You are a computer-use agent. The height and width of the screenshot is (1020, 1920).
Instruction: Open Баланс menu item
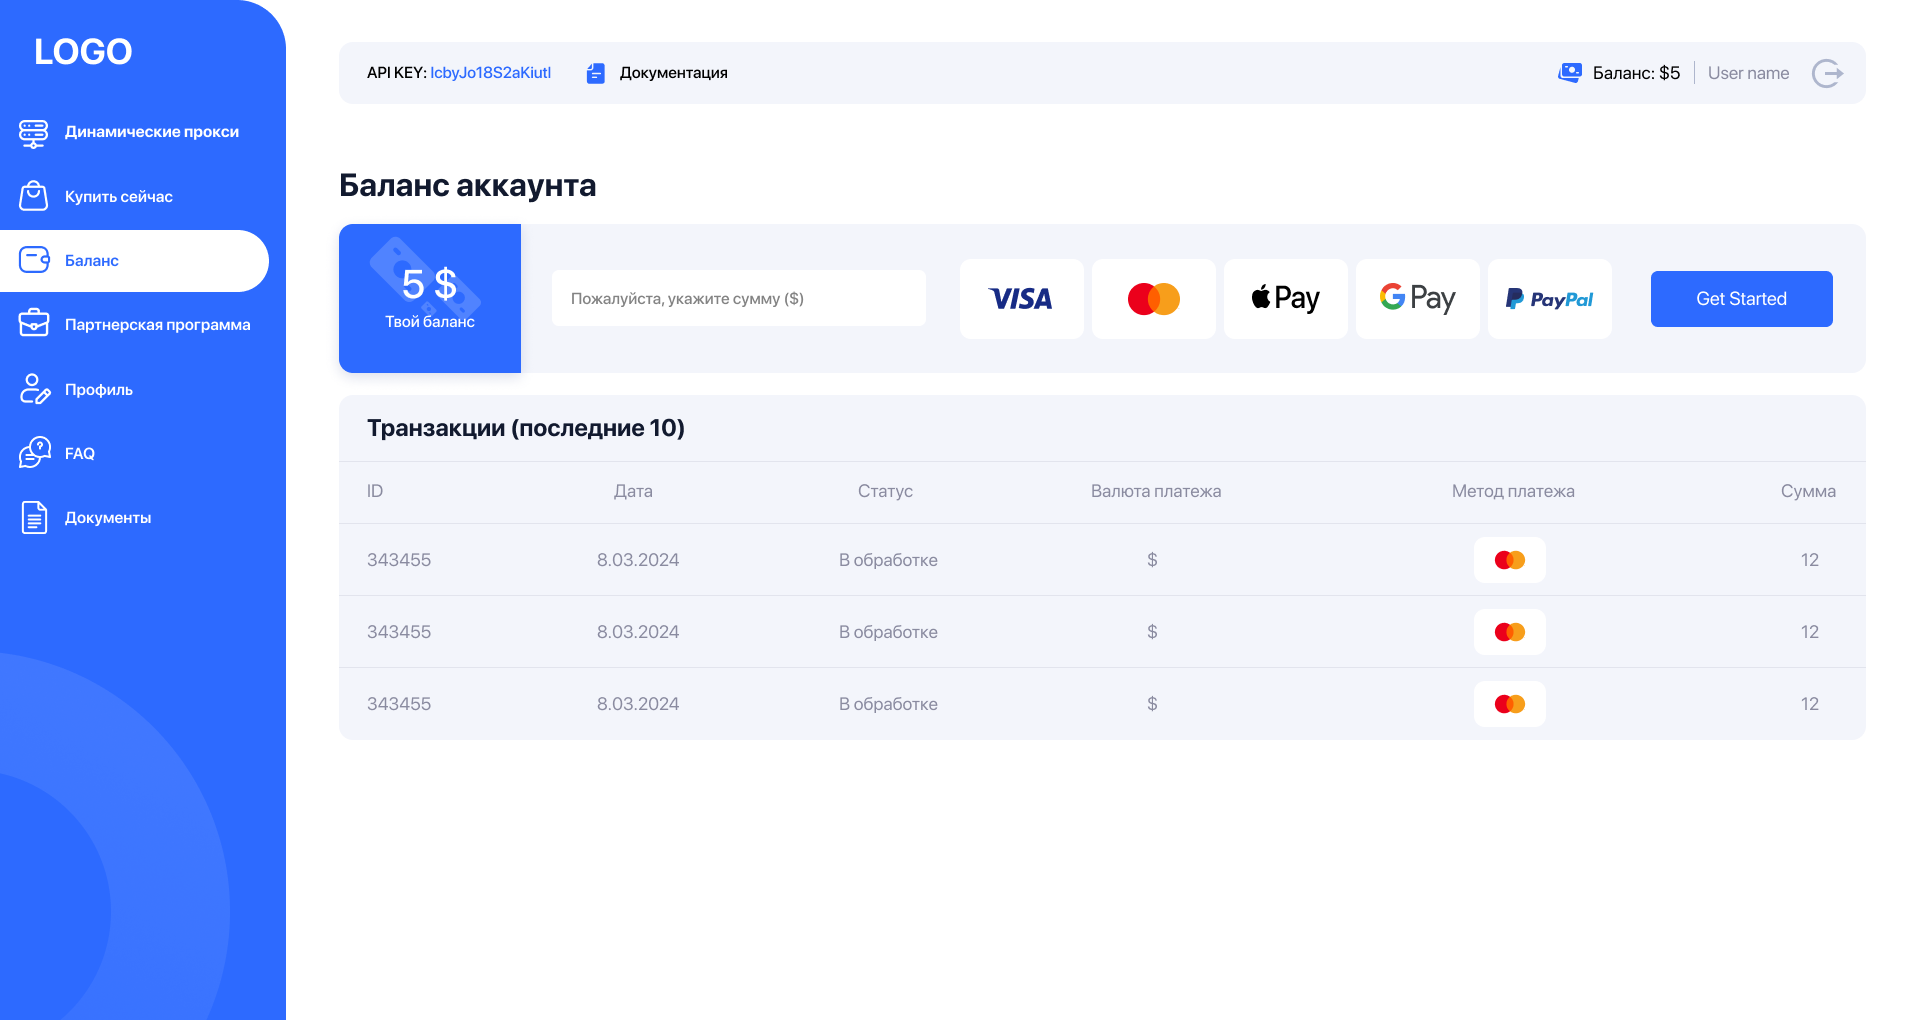tap(134, 261)
